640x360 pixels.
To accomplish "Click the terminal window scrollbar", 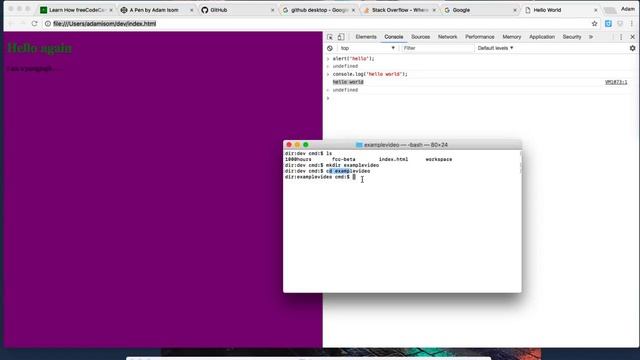I will pyautogui.click(x=520, y=162).
